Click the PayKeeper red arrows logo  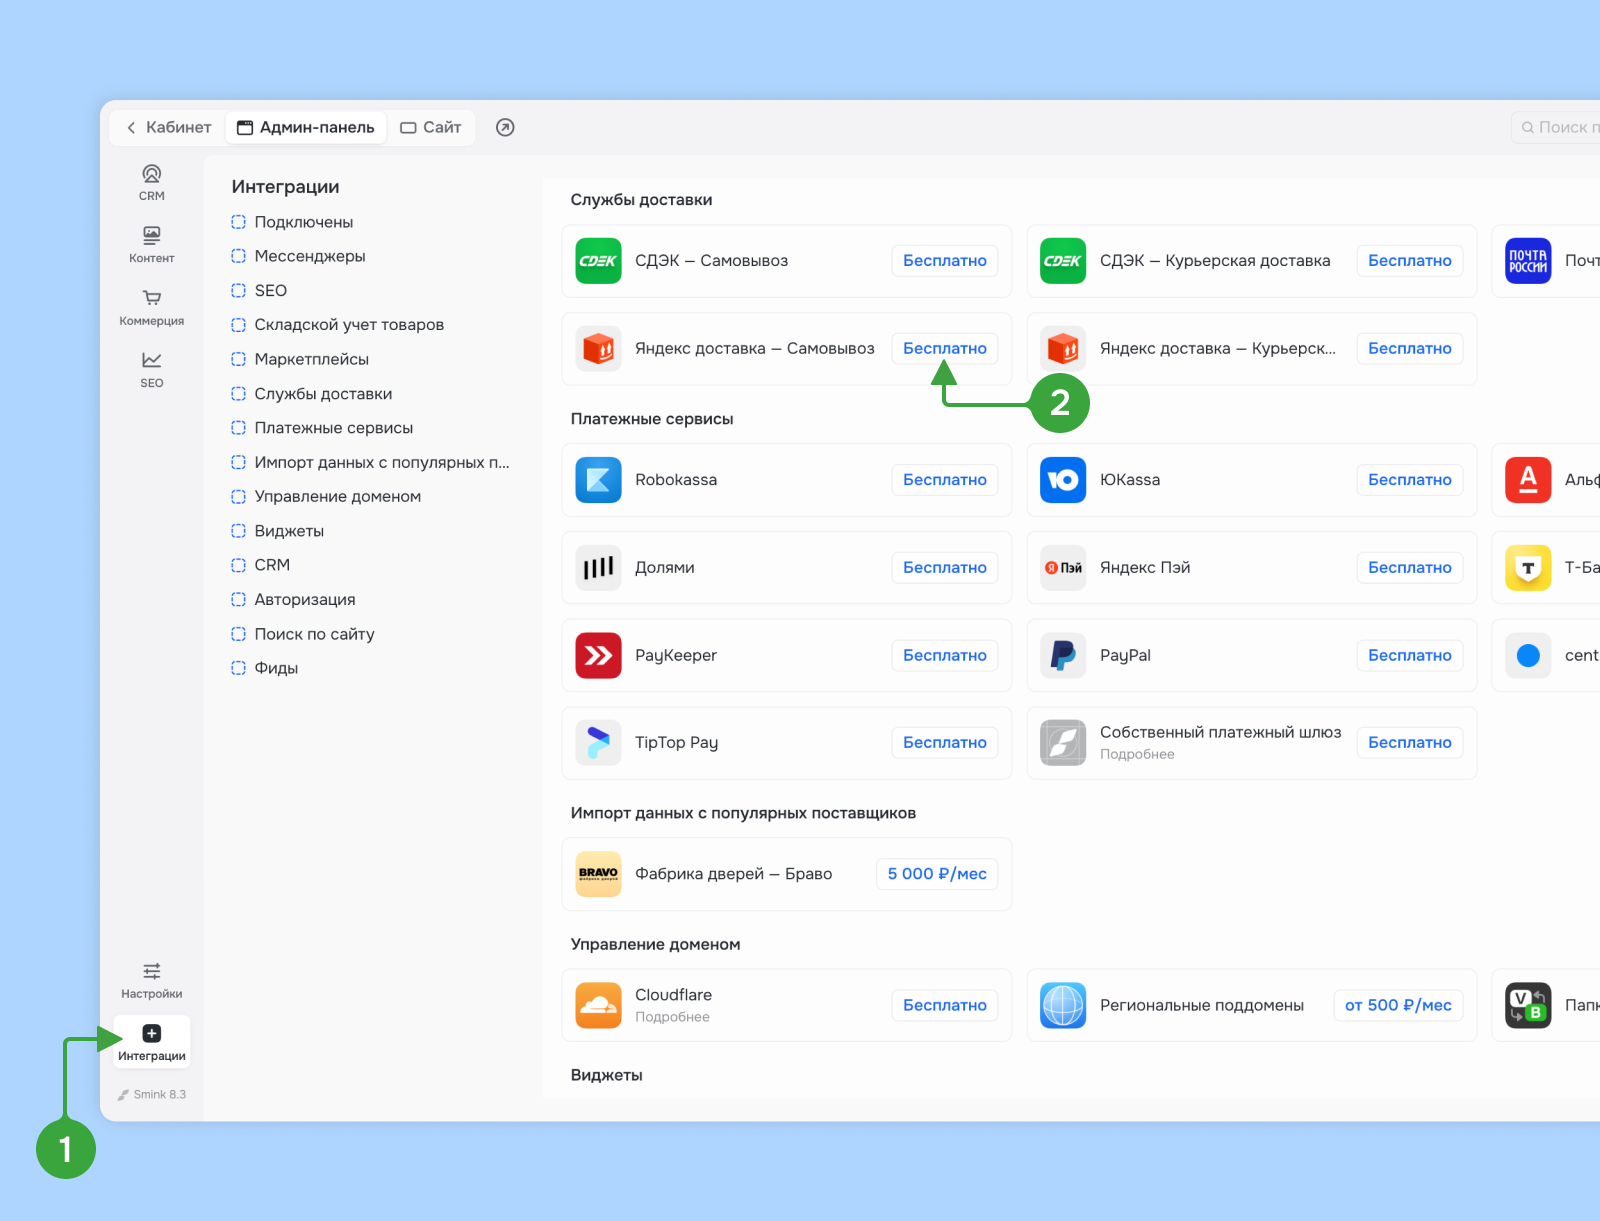pos(598,656)
